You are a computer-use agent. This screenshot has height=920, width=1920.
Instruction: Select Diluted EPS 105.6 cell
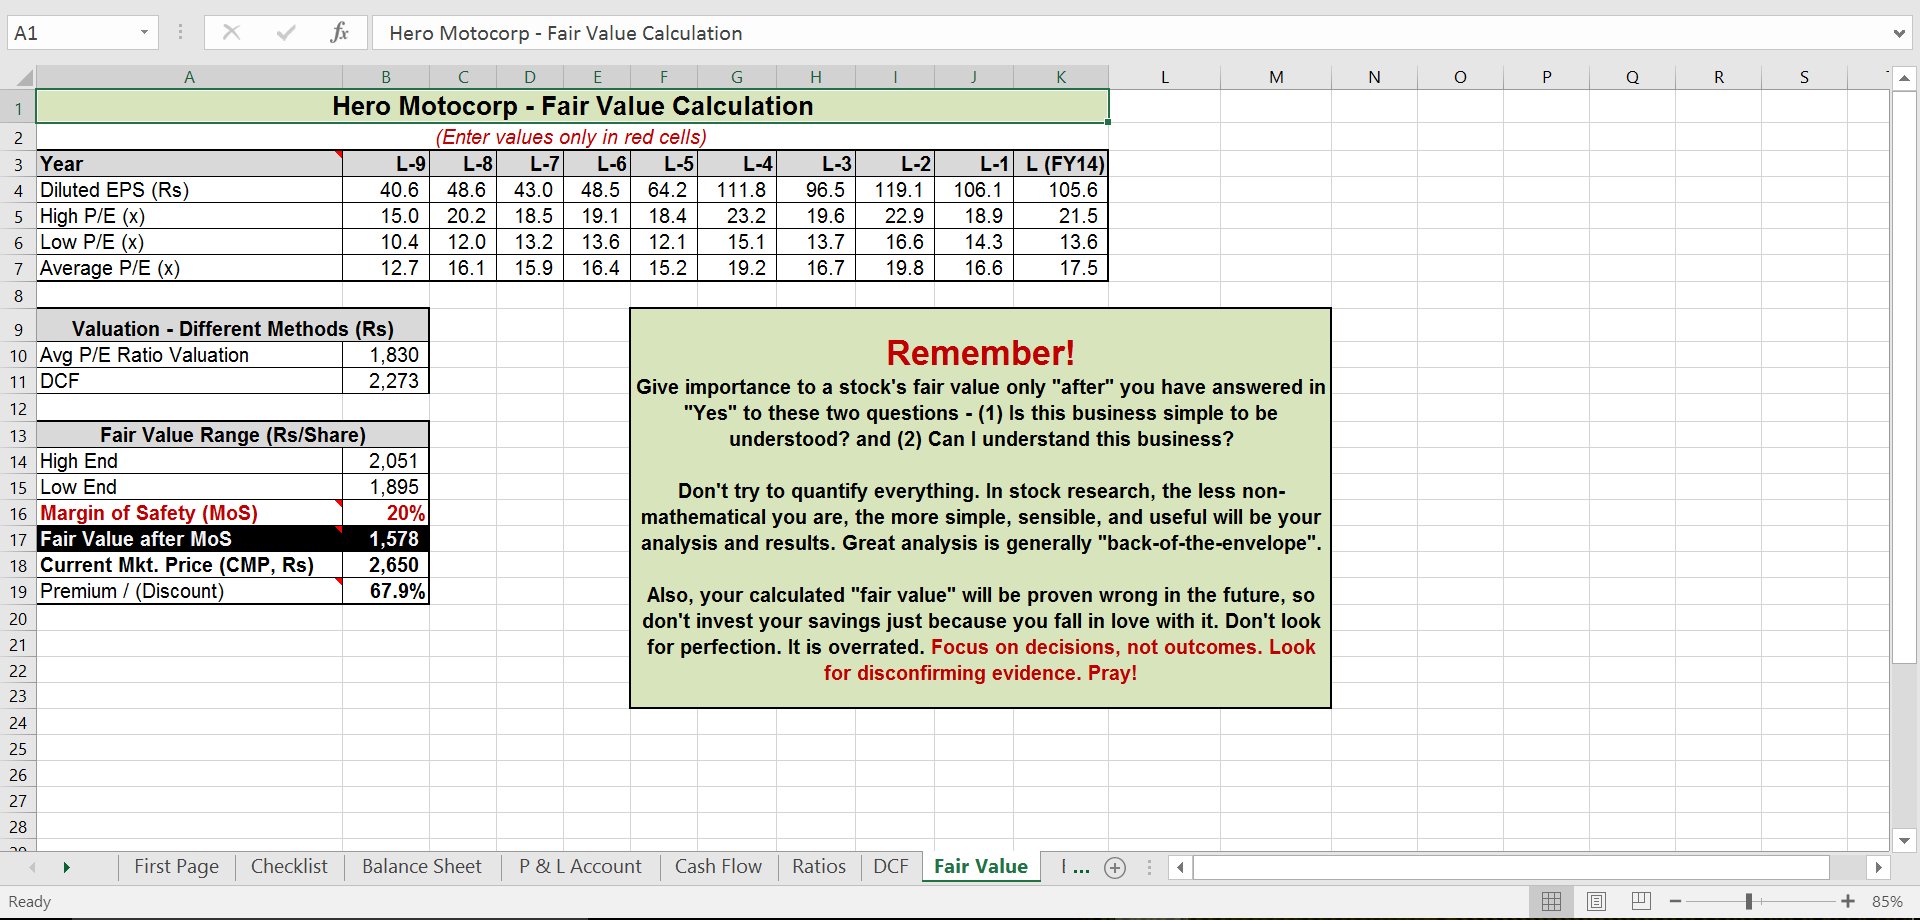[1061, 190]
